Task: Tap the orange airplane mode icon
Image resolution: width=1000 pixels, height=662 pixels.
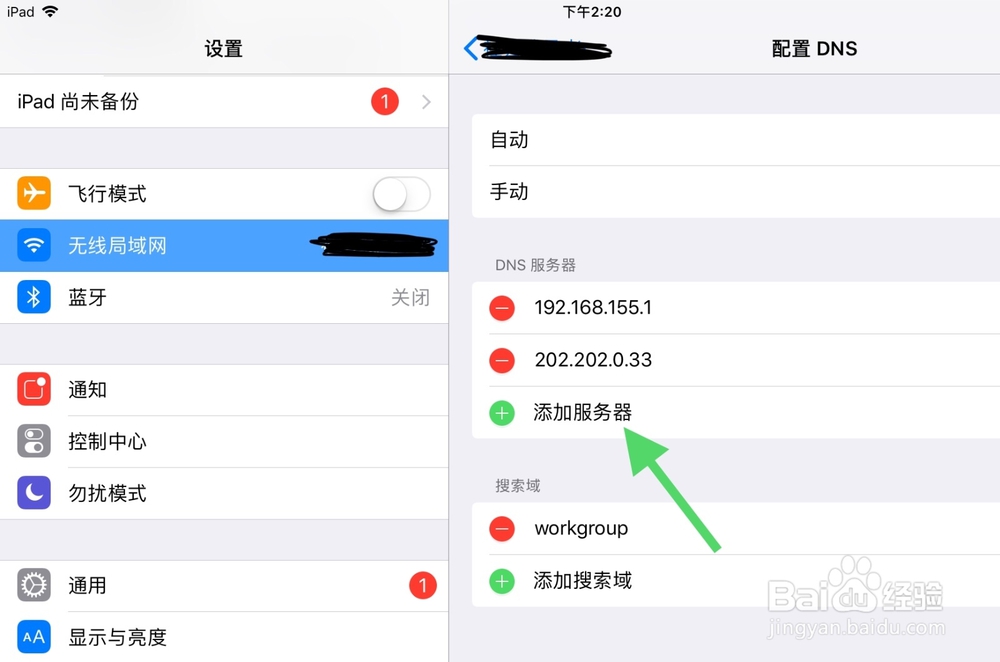Action: (34, 193)
